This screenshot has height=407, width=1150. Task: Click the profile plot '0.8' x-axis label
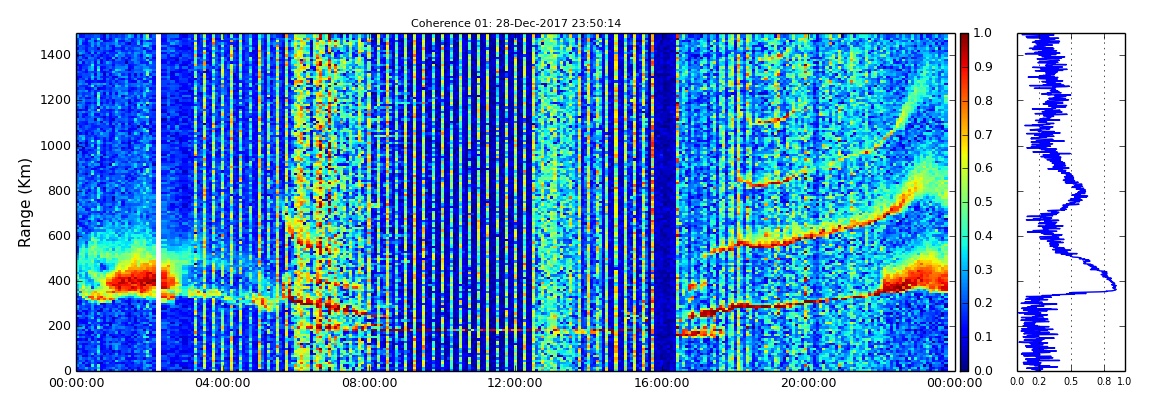click(x=1104, y=382)
